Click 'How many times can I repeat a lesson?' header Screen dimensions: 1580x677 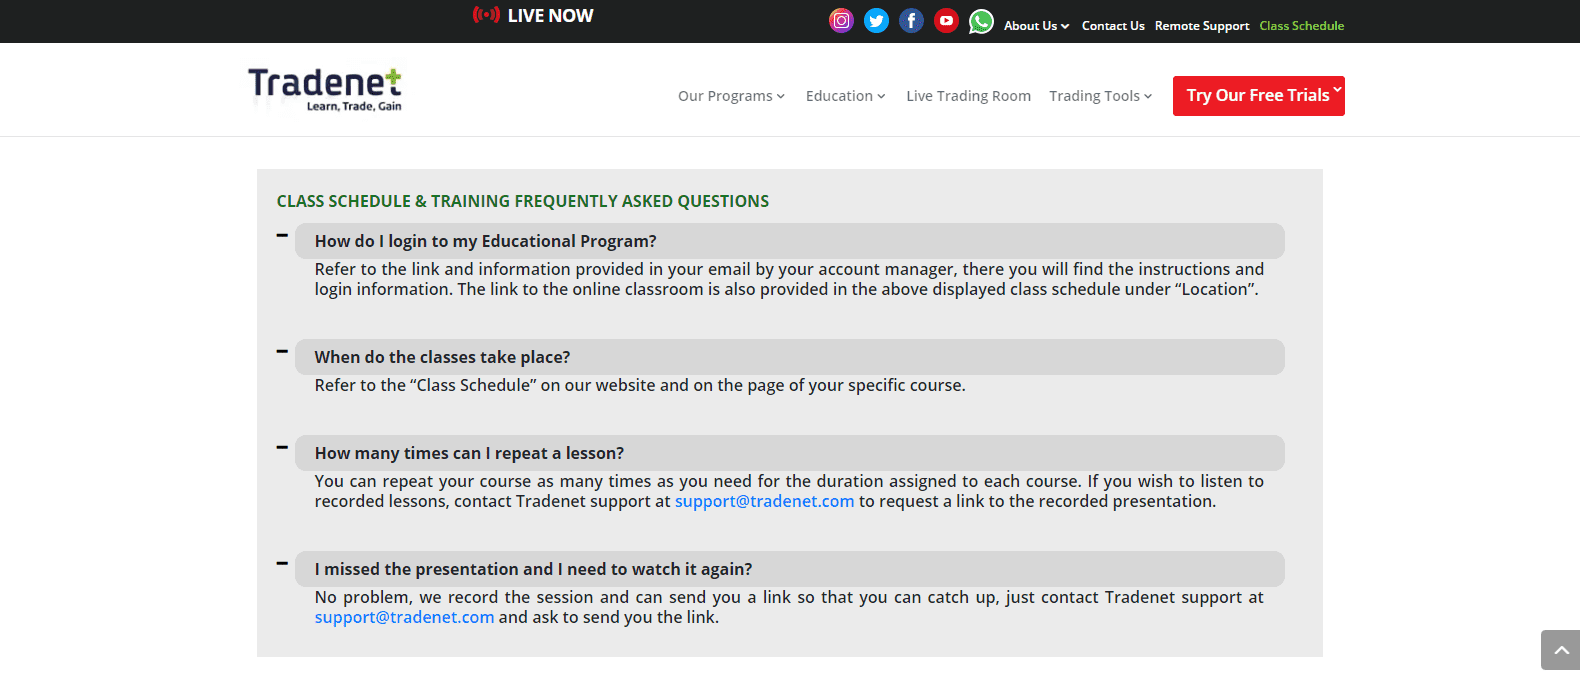click(x=790, y=453)
